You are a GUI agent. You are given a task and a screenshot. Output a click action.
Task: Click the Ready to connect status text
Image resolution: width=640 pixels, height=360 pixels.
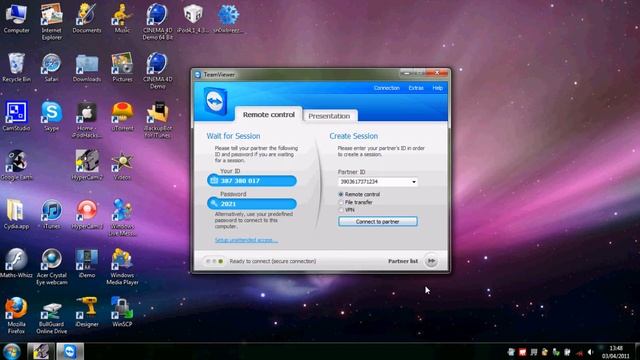273,261
